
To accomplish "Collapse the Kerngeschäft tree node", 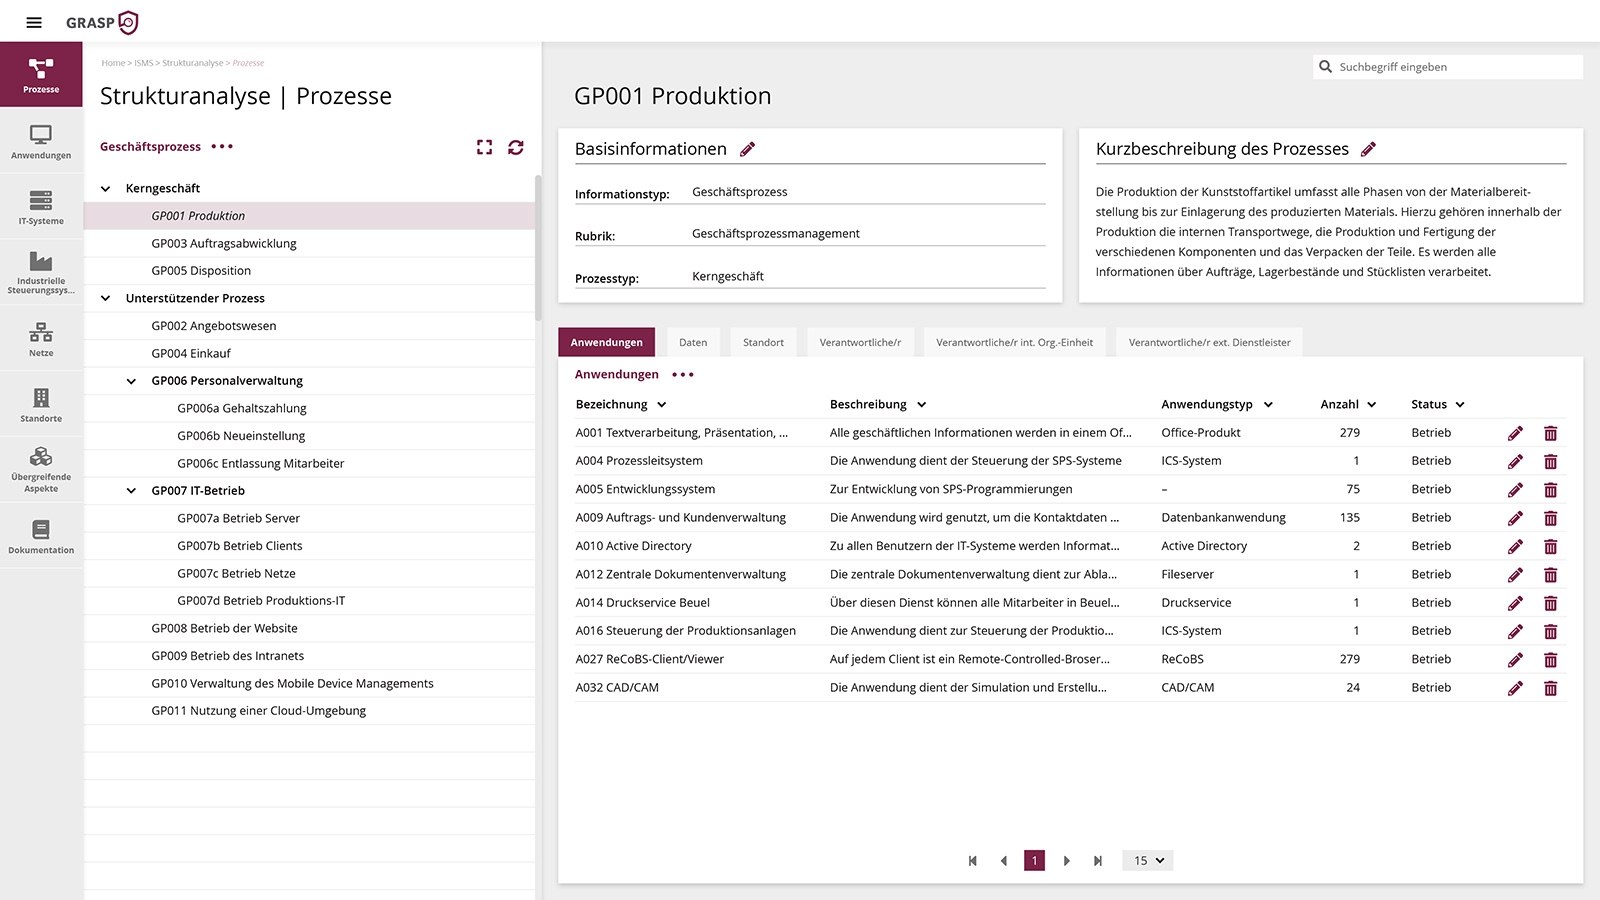I will 106,188.
